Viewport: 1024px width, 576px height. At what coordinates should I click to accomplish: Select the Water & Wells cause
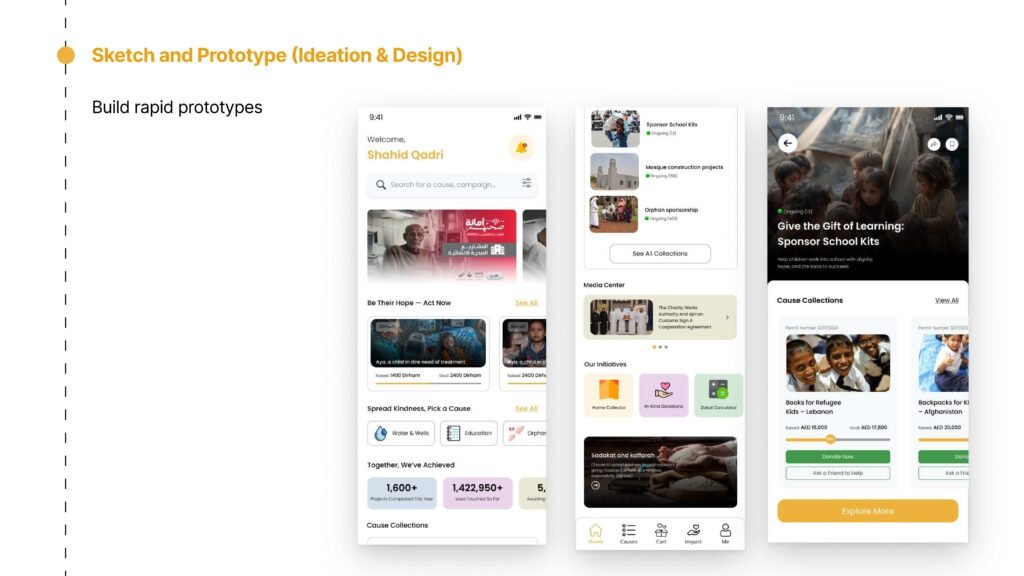401,433
